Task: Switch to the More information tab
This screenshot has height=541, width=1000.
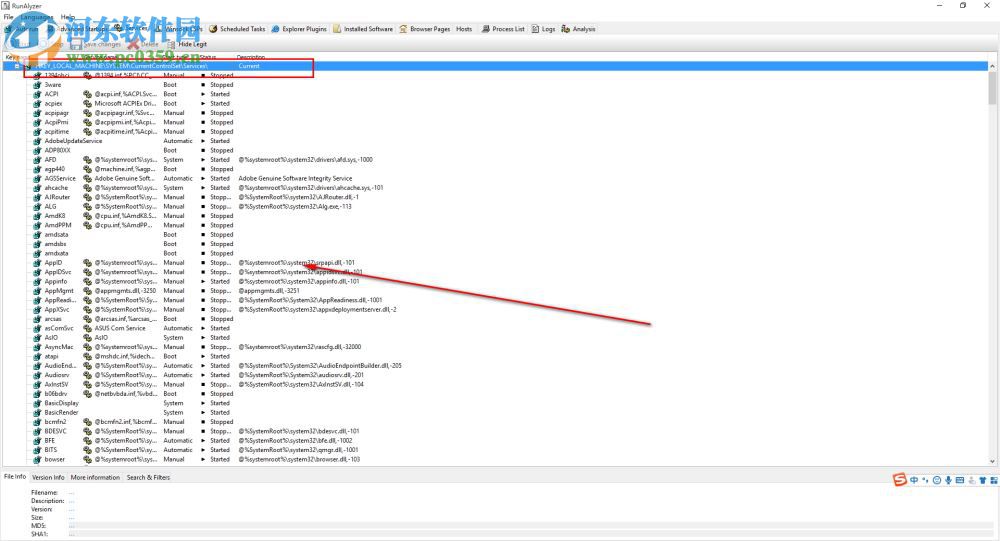Action: tap(95, 477)
